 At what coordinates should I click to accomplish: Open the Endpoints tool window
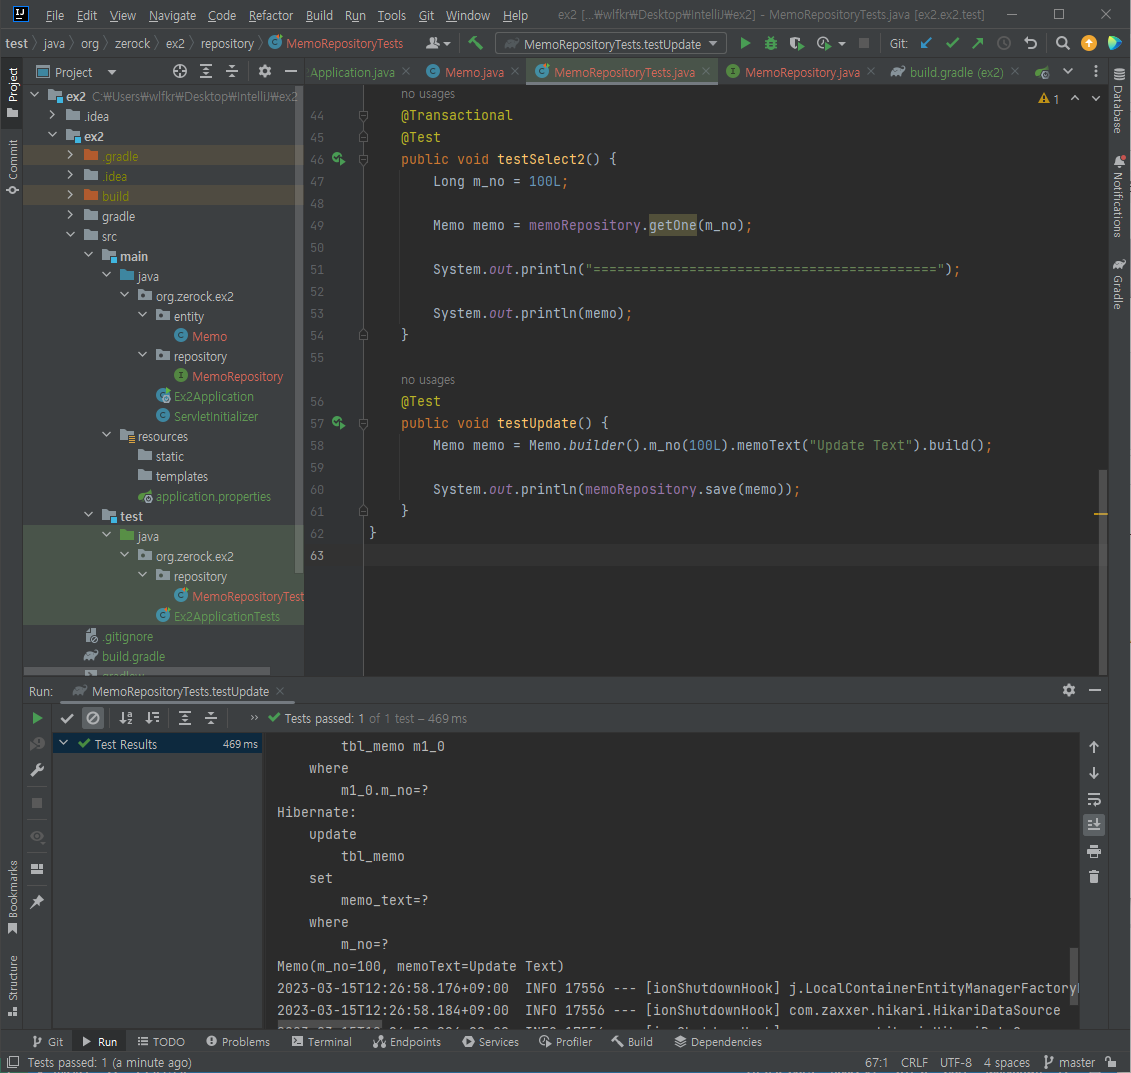(407, 1042)
